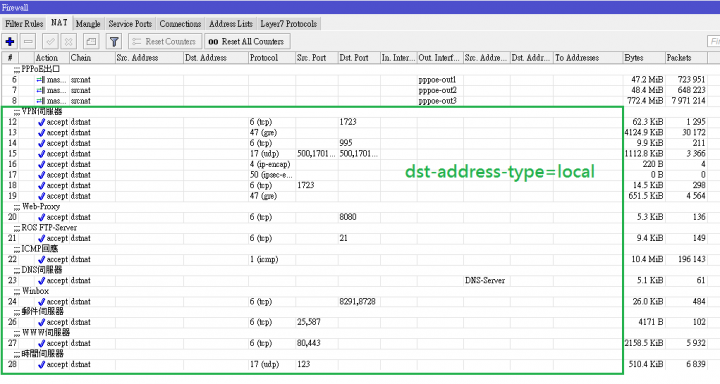Click the X disable rule icon
720x384 pixels.
coord(68,41)
